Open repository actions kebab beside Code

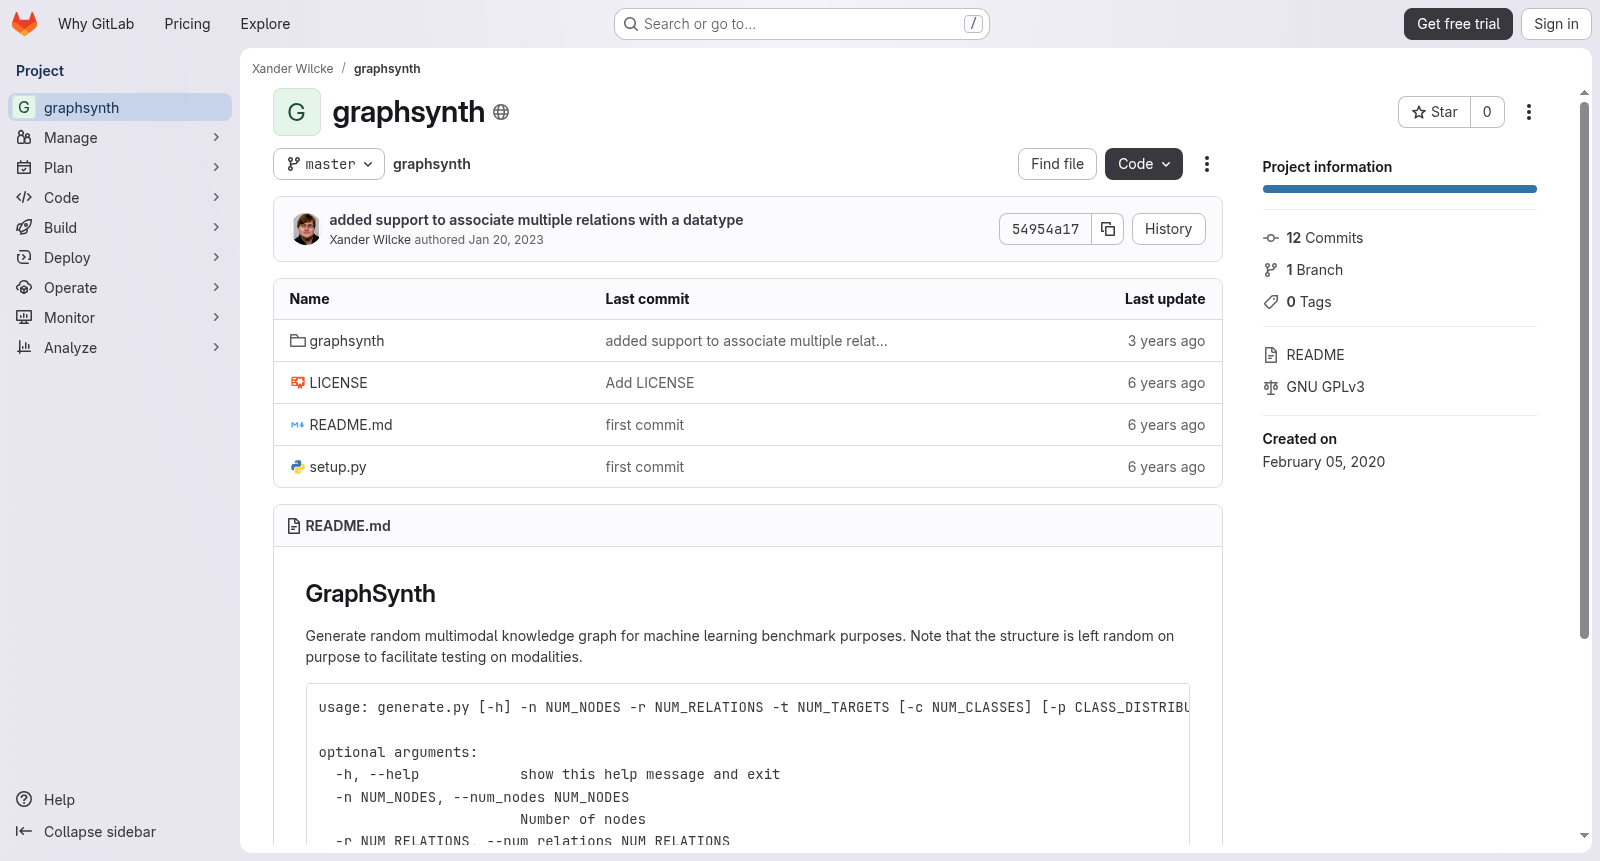1206,164
